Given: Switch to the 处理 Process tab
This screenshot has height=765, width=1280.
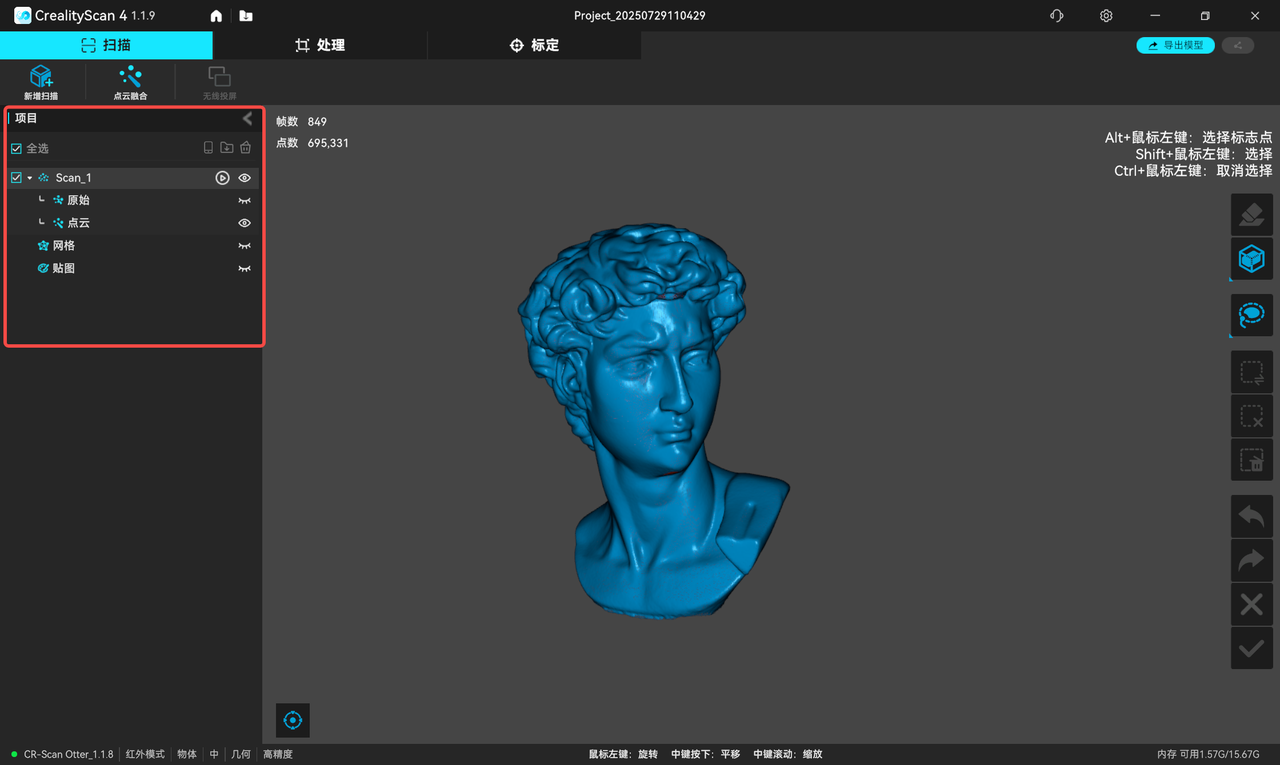Looking at the screenshot, I should point(320,45).
